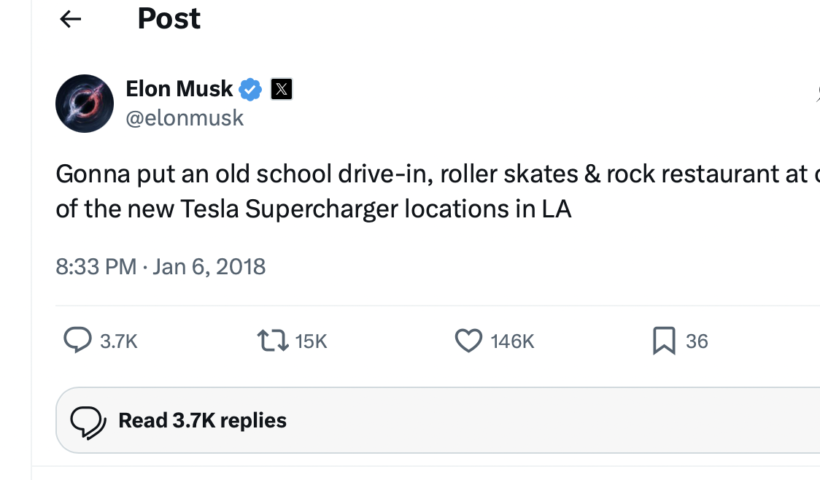Open the Elon Musk display name link
This screenshot has height=480, width=820.
click(x=179, y=89)
